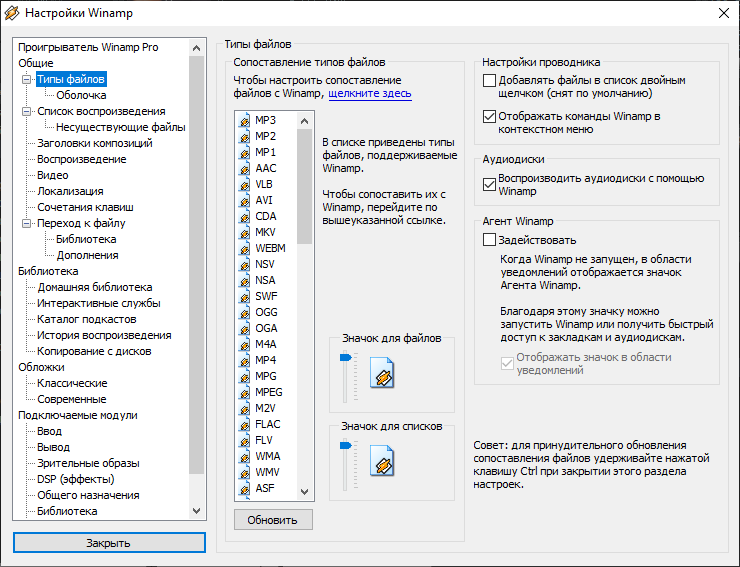Click the Значок для списков slider handle
Screen dimensions: 740x567
345,445
